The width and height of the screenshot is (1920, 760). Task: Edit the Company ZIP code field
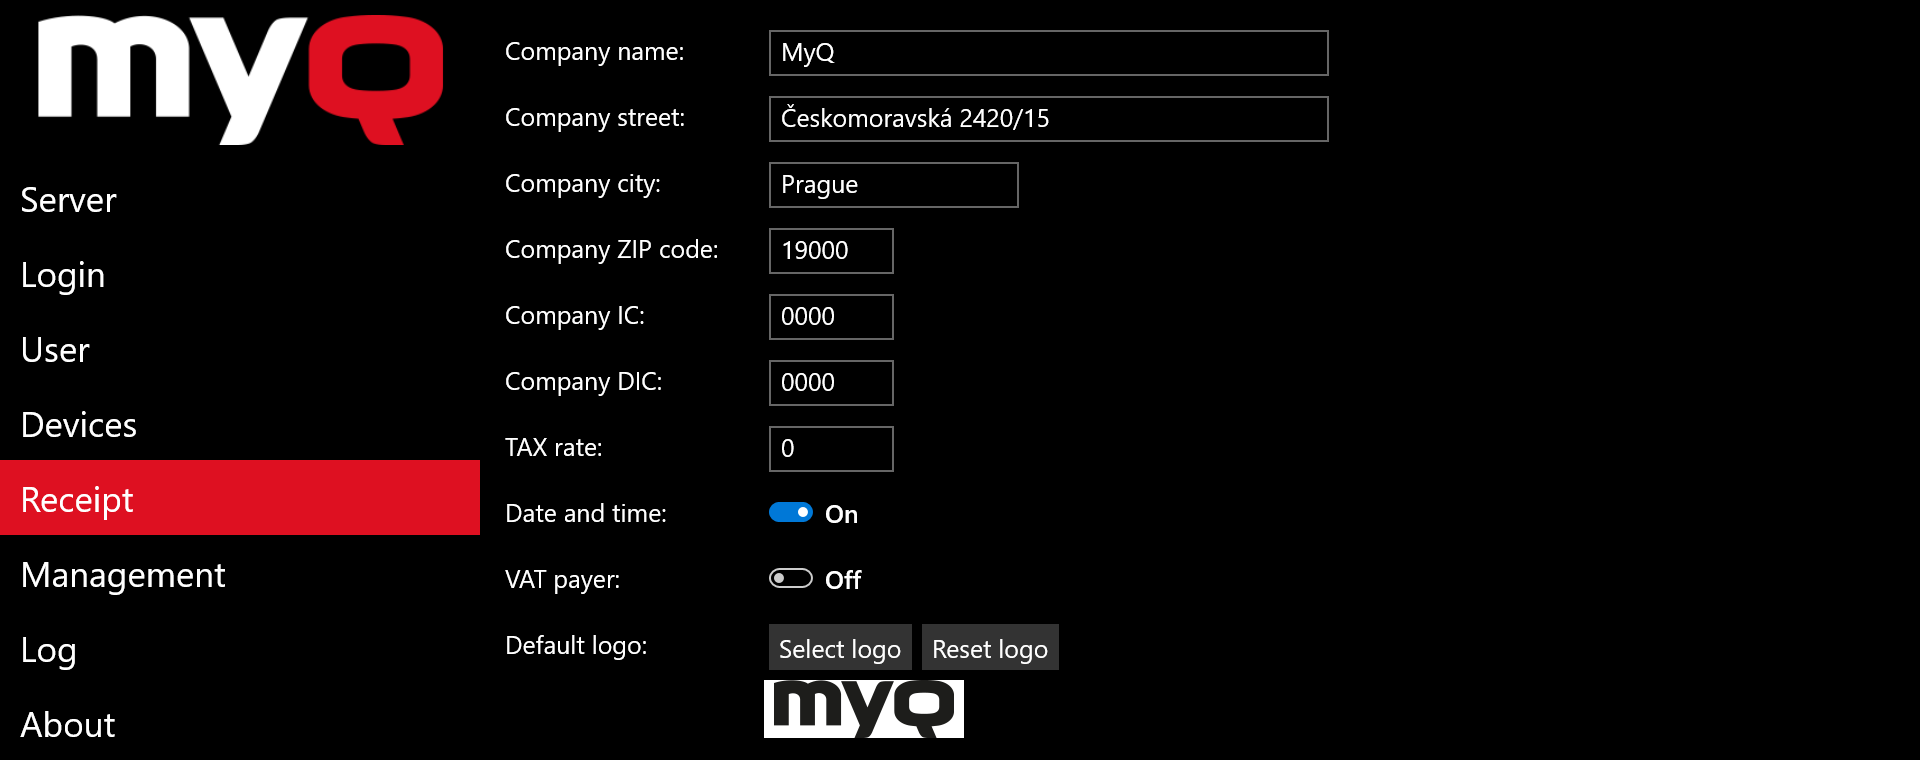coord(830,251)
